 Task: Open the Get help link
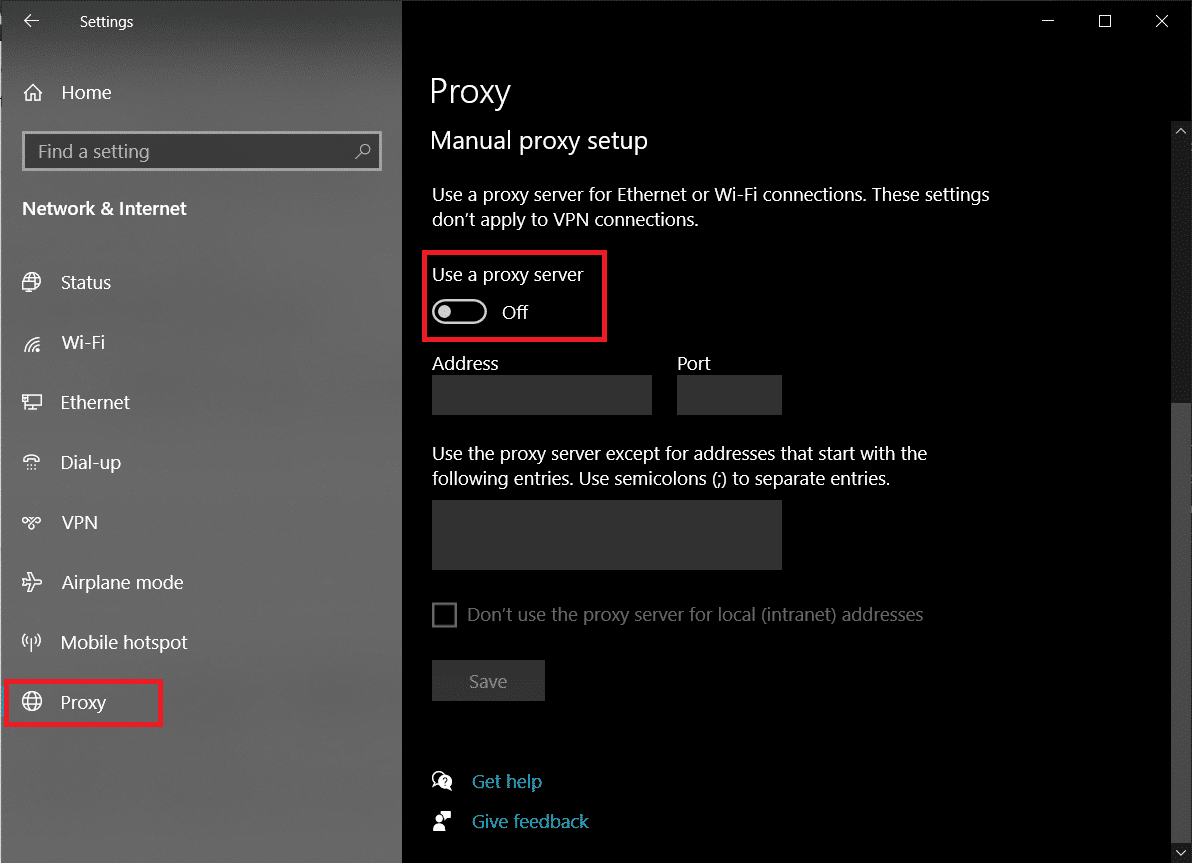click(507, 781)
